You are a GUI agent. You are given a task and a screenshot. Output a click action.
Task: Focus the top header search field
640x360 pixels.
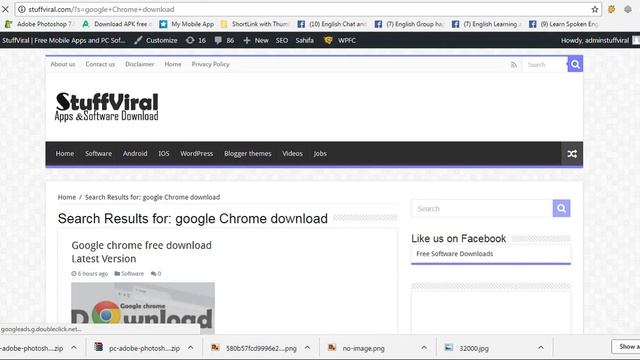tap(544, 64)
